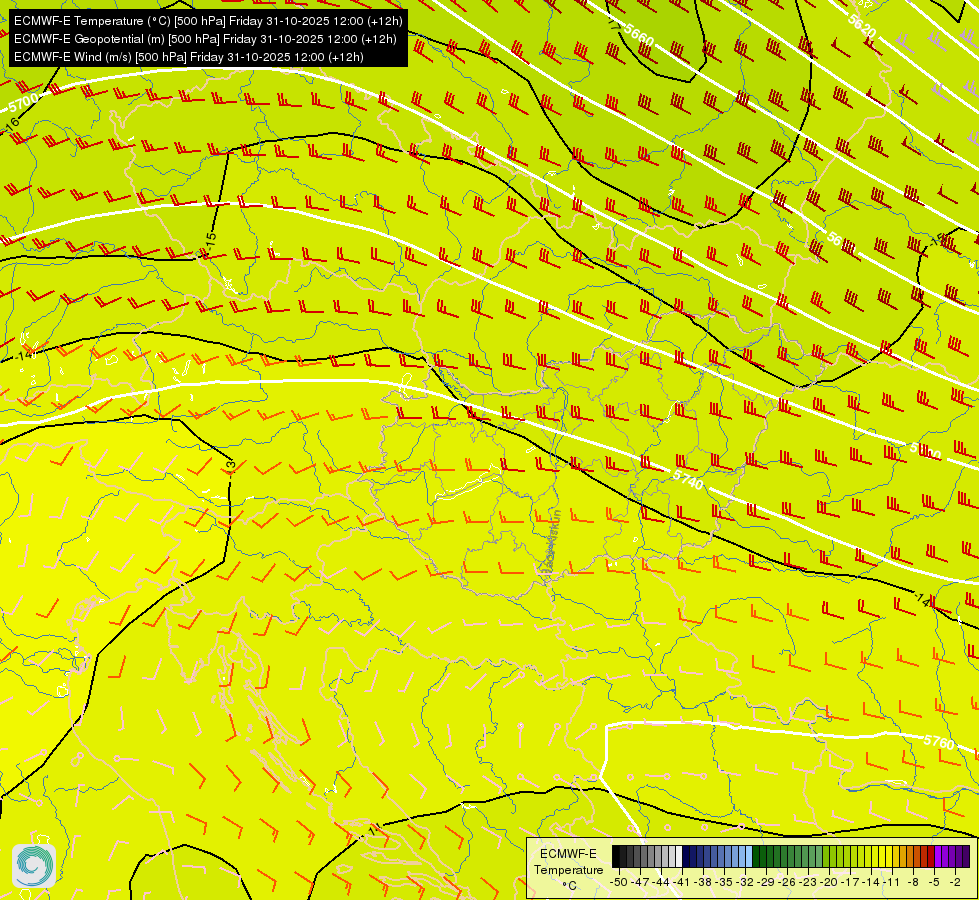Select the Wind 500 hPa title line
The width and height of the screenshot is (979, 900).
click(x=189, y=57)
